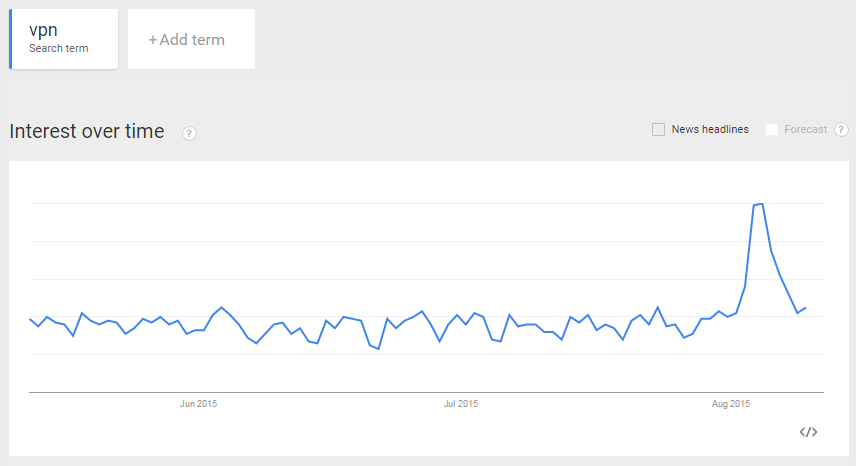
Task: Select the Jul 2015 axis label
Action: coord(461,404)
